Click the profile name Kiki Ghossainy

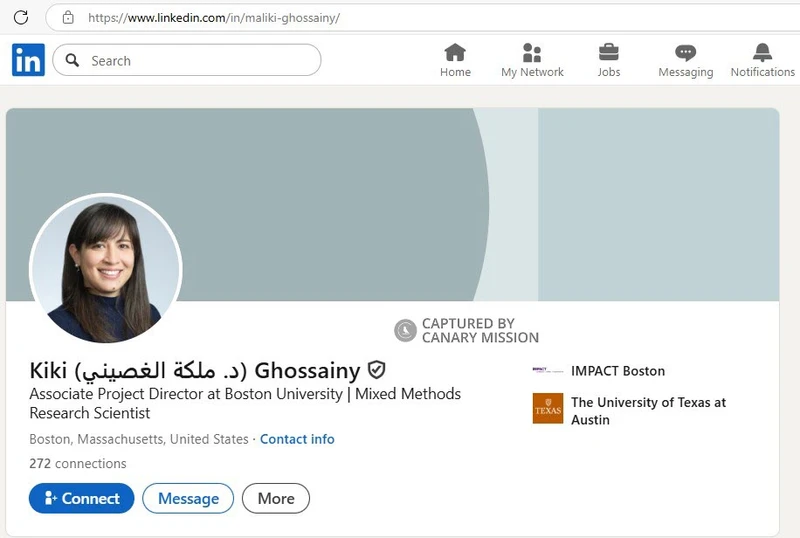pos(195,371)
